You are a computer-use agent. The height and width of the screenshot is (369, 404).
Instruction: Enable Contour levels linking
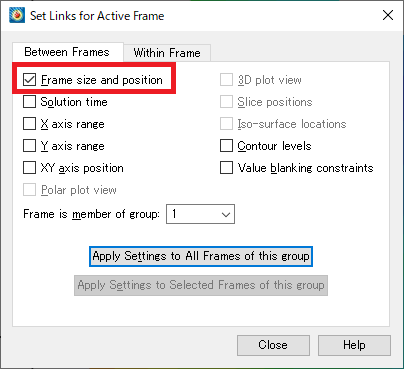(x=226, y=146)
